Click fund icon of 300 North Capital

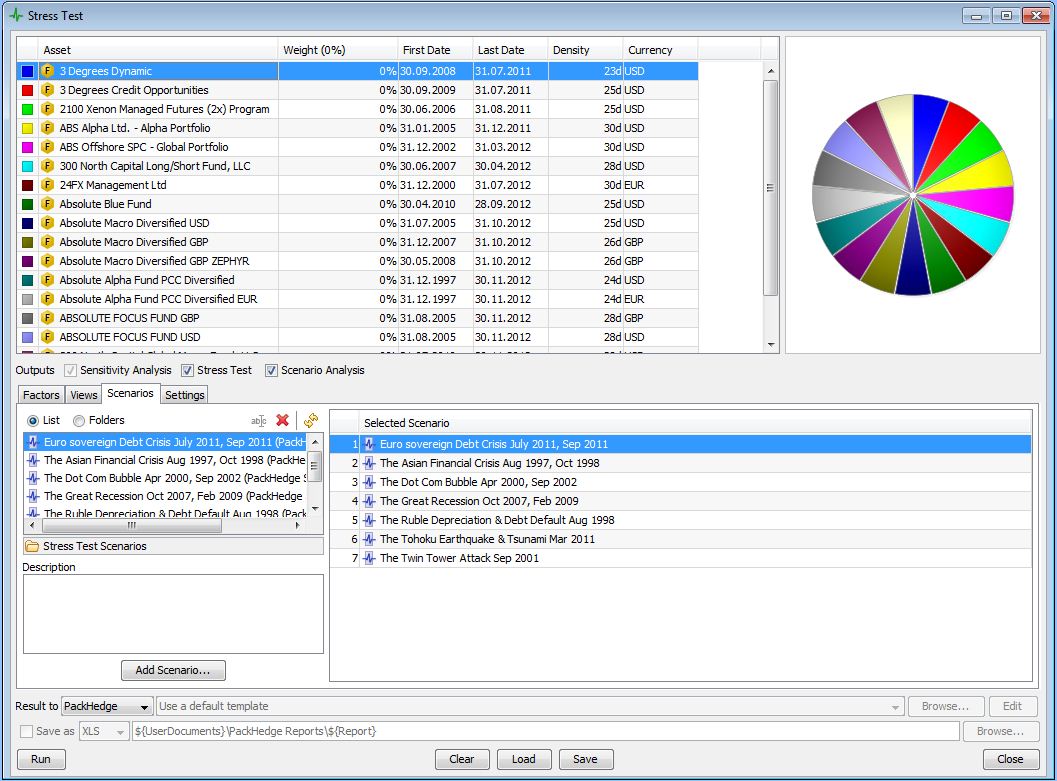click(47, 166)
